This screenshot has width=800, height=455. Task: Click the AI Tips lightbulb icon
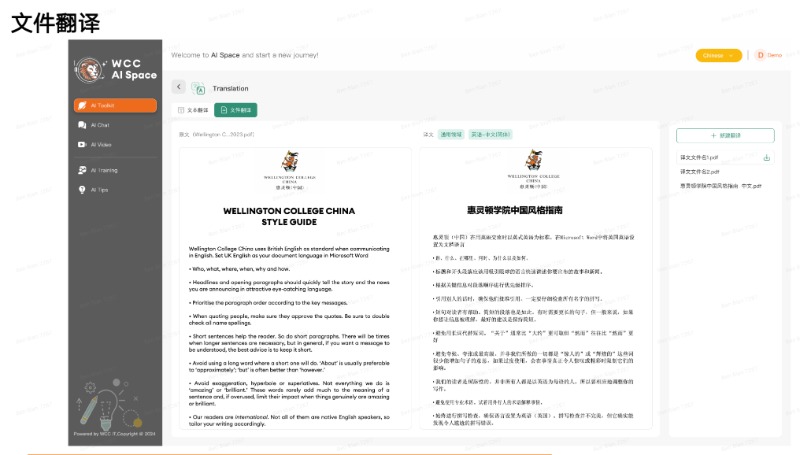pyautogui.click(x=83, y=189)
